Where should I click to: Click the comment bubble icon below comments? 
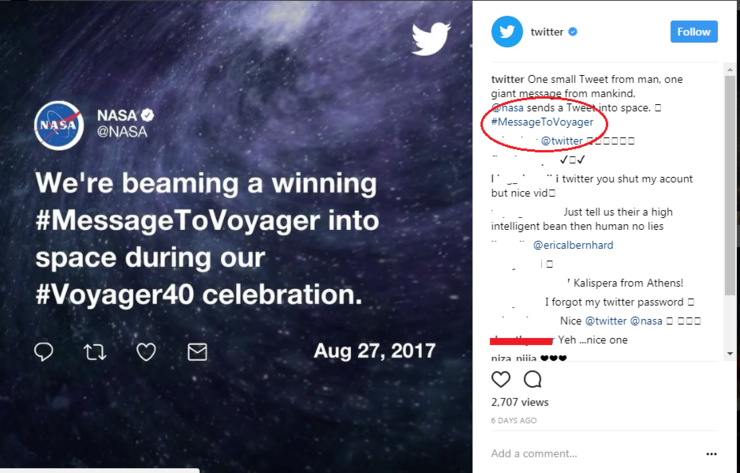533,379
